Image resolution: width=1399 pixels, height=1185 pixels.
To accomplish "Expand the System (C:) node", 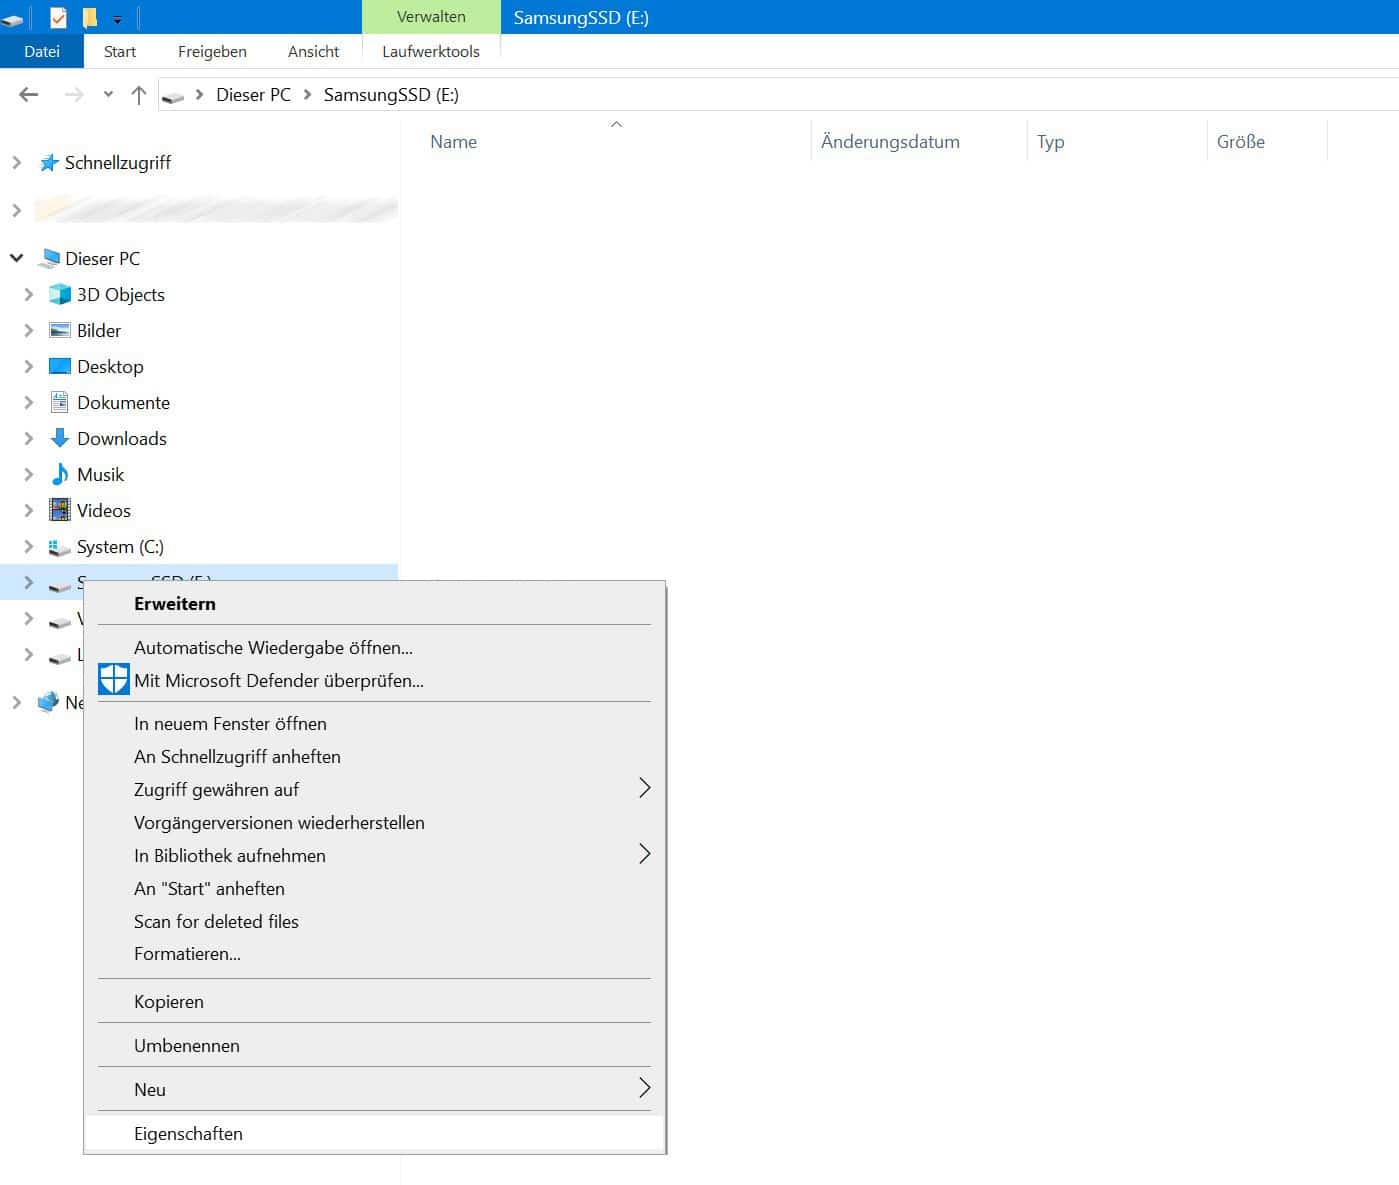I will point(28,546).
